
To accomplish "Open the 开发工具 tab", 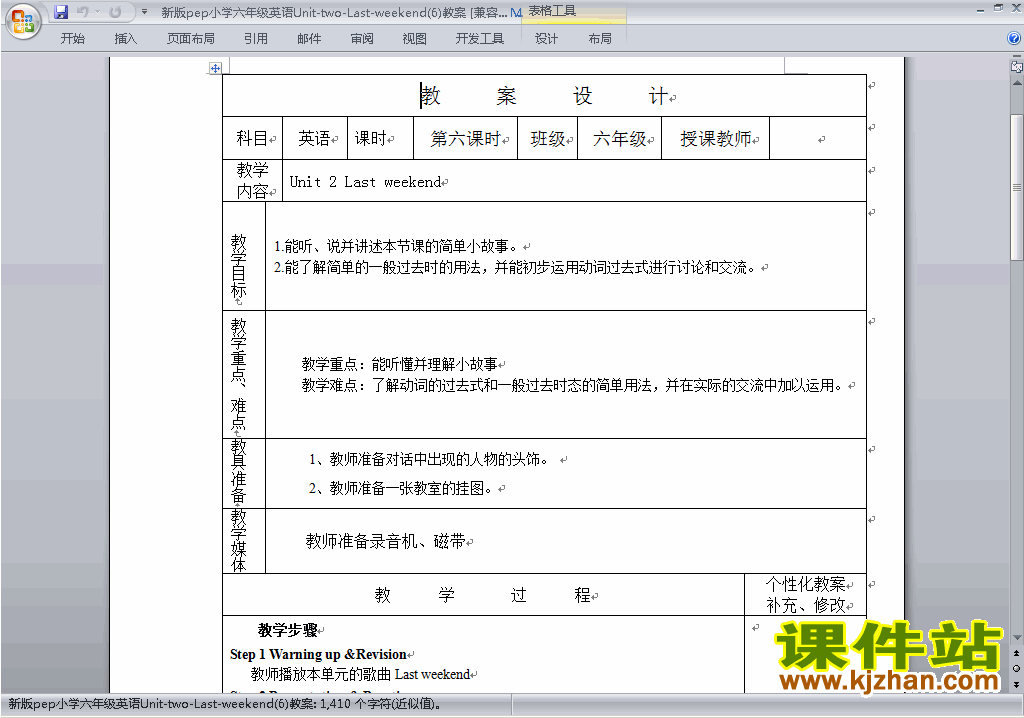I will (479, 39).
